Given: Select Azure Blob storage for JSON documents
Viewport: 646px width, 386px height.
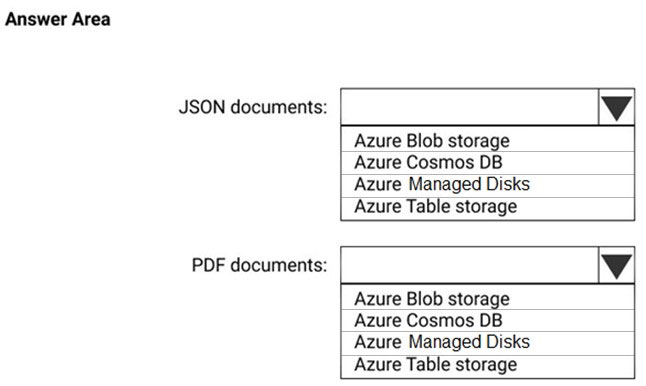Looking at the screenshot, I should (487, 140).
